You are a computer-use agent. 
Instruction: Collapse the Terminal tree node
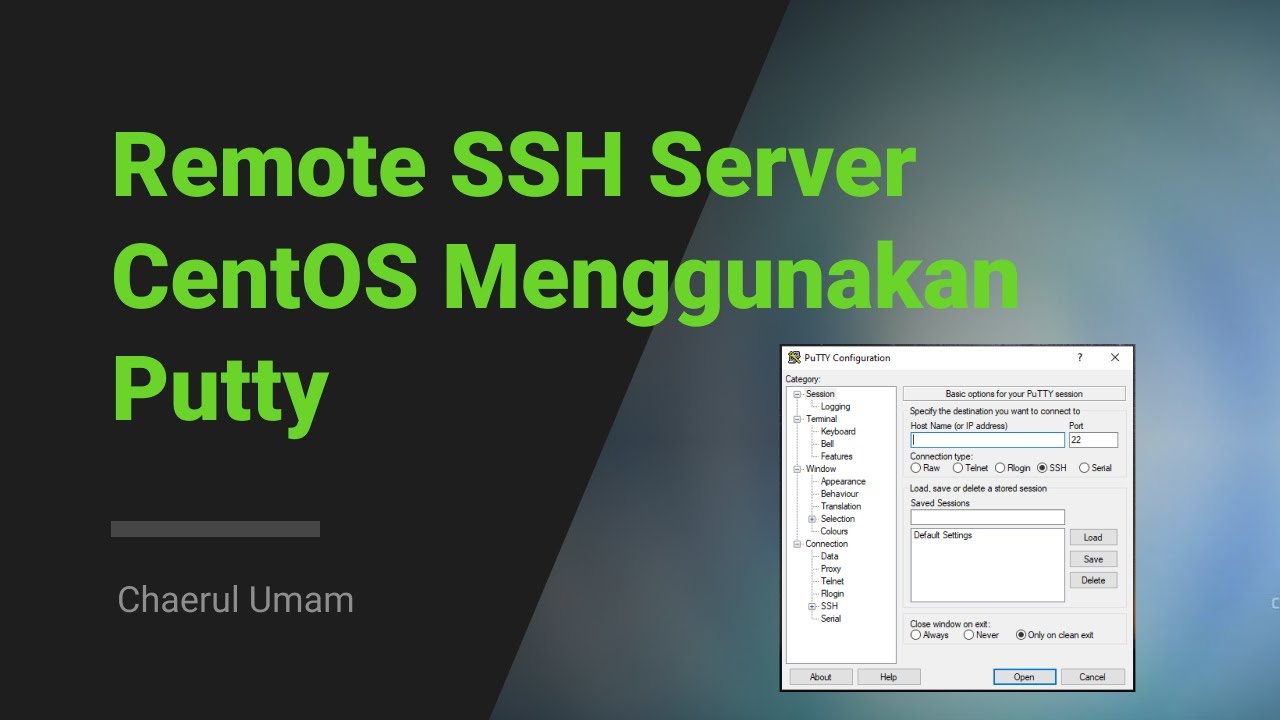797,419
